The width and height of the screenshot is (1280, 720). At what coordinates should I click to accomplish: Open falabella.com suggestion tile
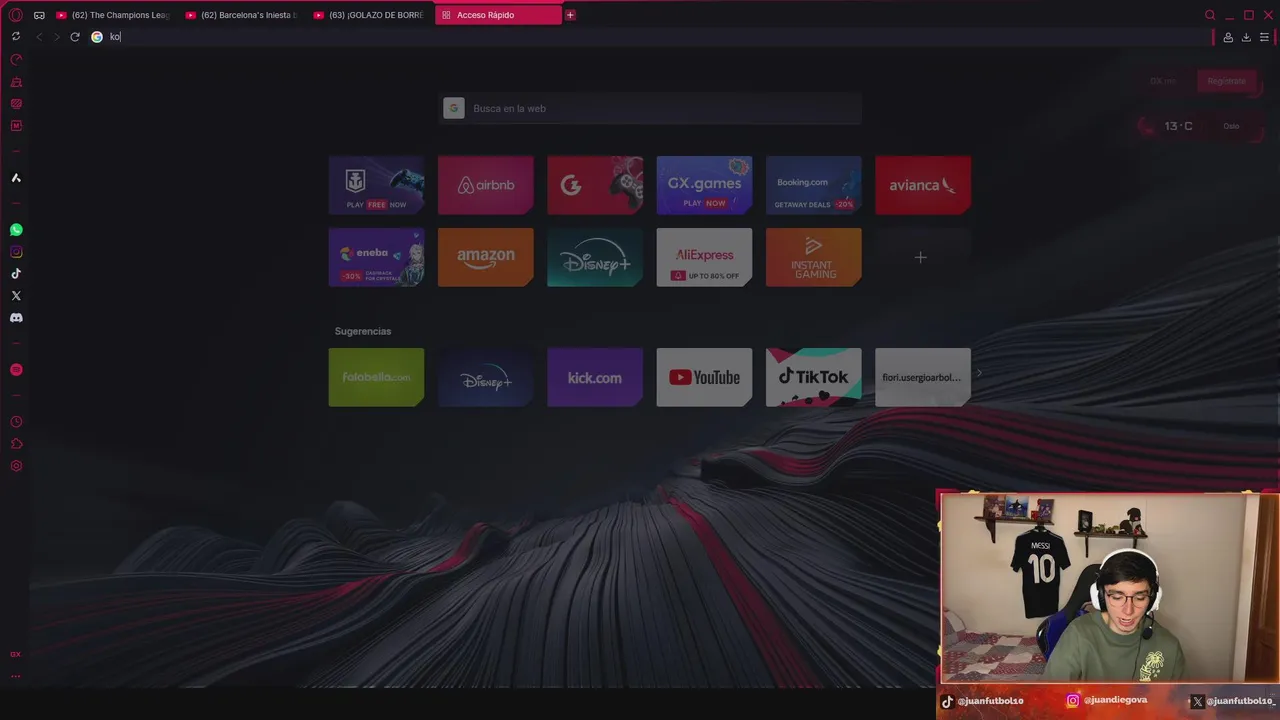(376, 377)
